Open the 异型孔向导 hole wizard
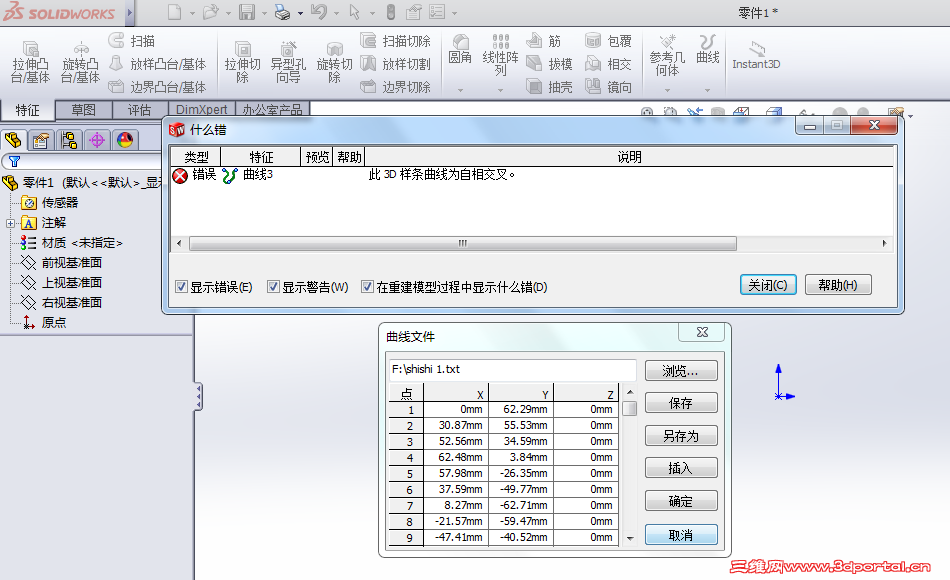The height and width of the screenshot is (580, 950). [x=288, y=62]
